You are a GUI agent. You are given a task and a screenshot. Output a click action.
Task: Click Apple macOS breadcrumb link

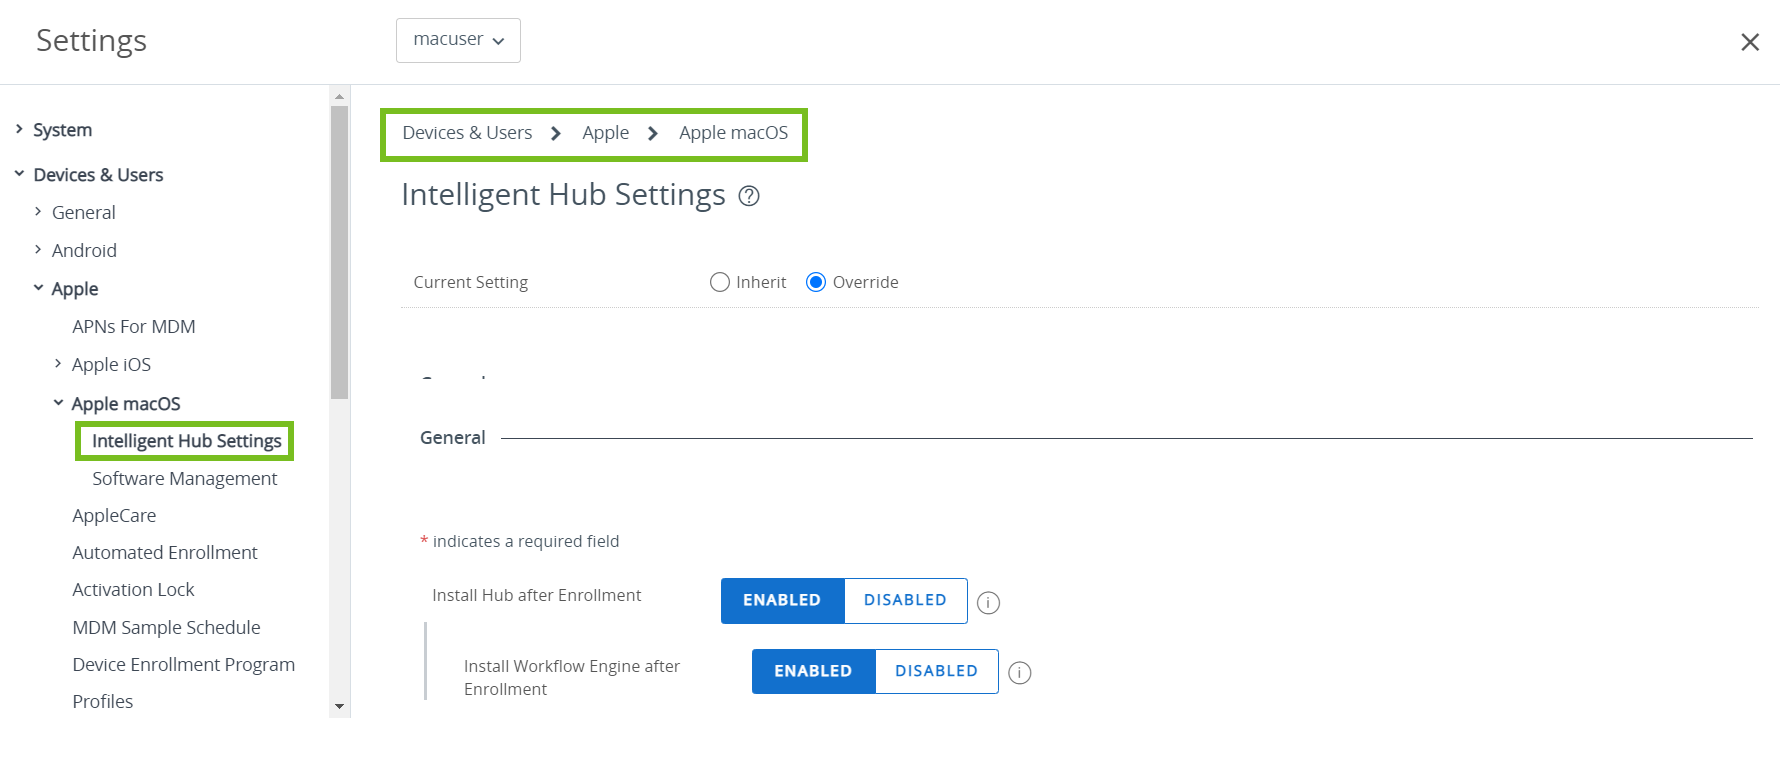pyautogui.click(x=734, y=133)
